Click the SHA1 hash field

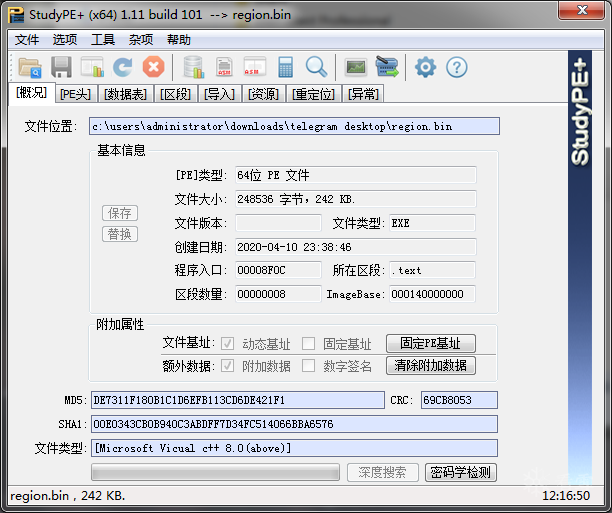(x=294, y=424)
